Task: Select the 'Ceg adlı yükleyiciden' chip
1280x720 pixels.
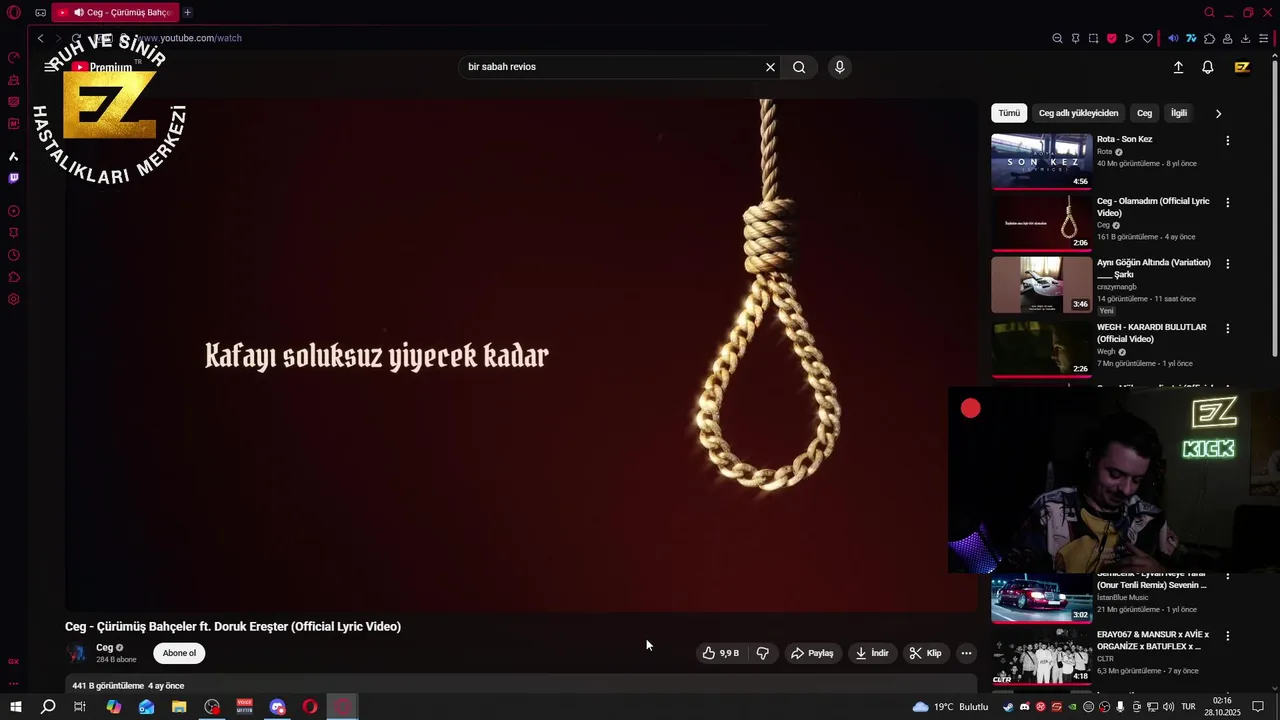Action: coord(1078,113)
